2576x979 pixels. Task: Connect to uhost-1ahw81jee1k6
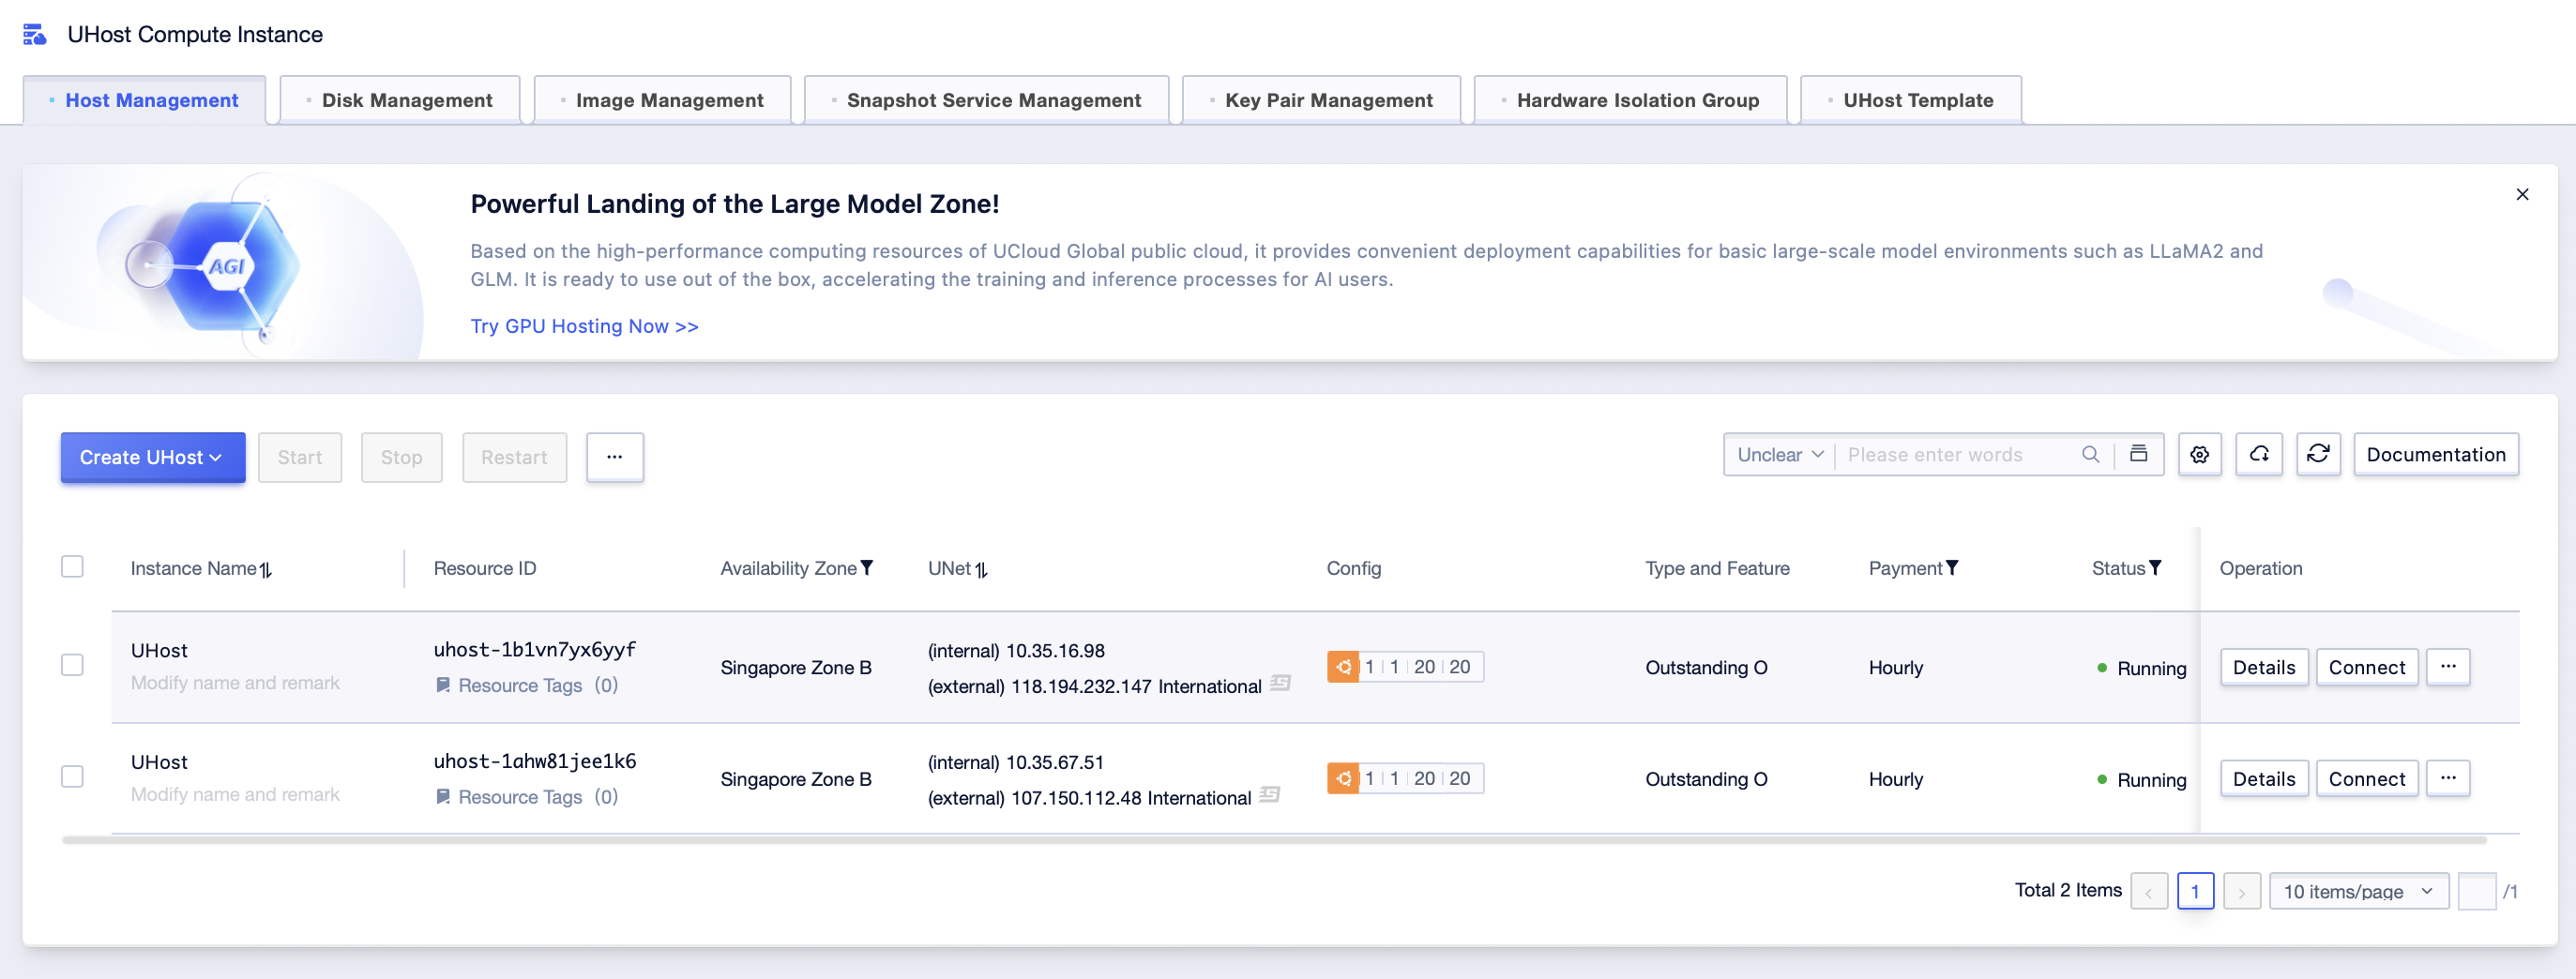2366,778
